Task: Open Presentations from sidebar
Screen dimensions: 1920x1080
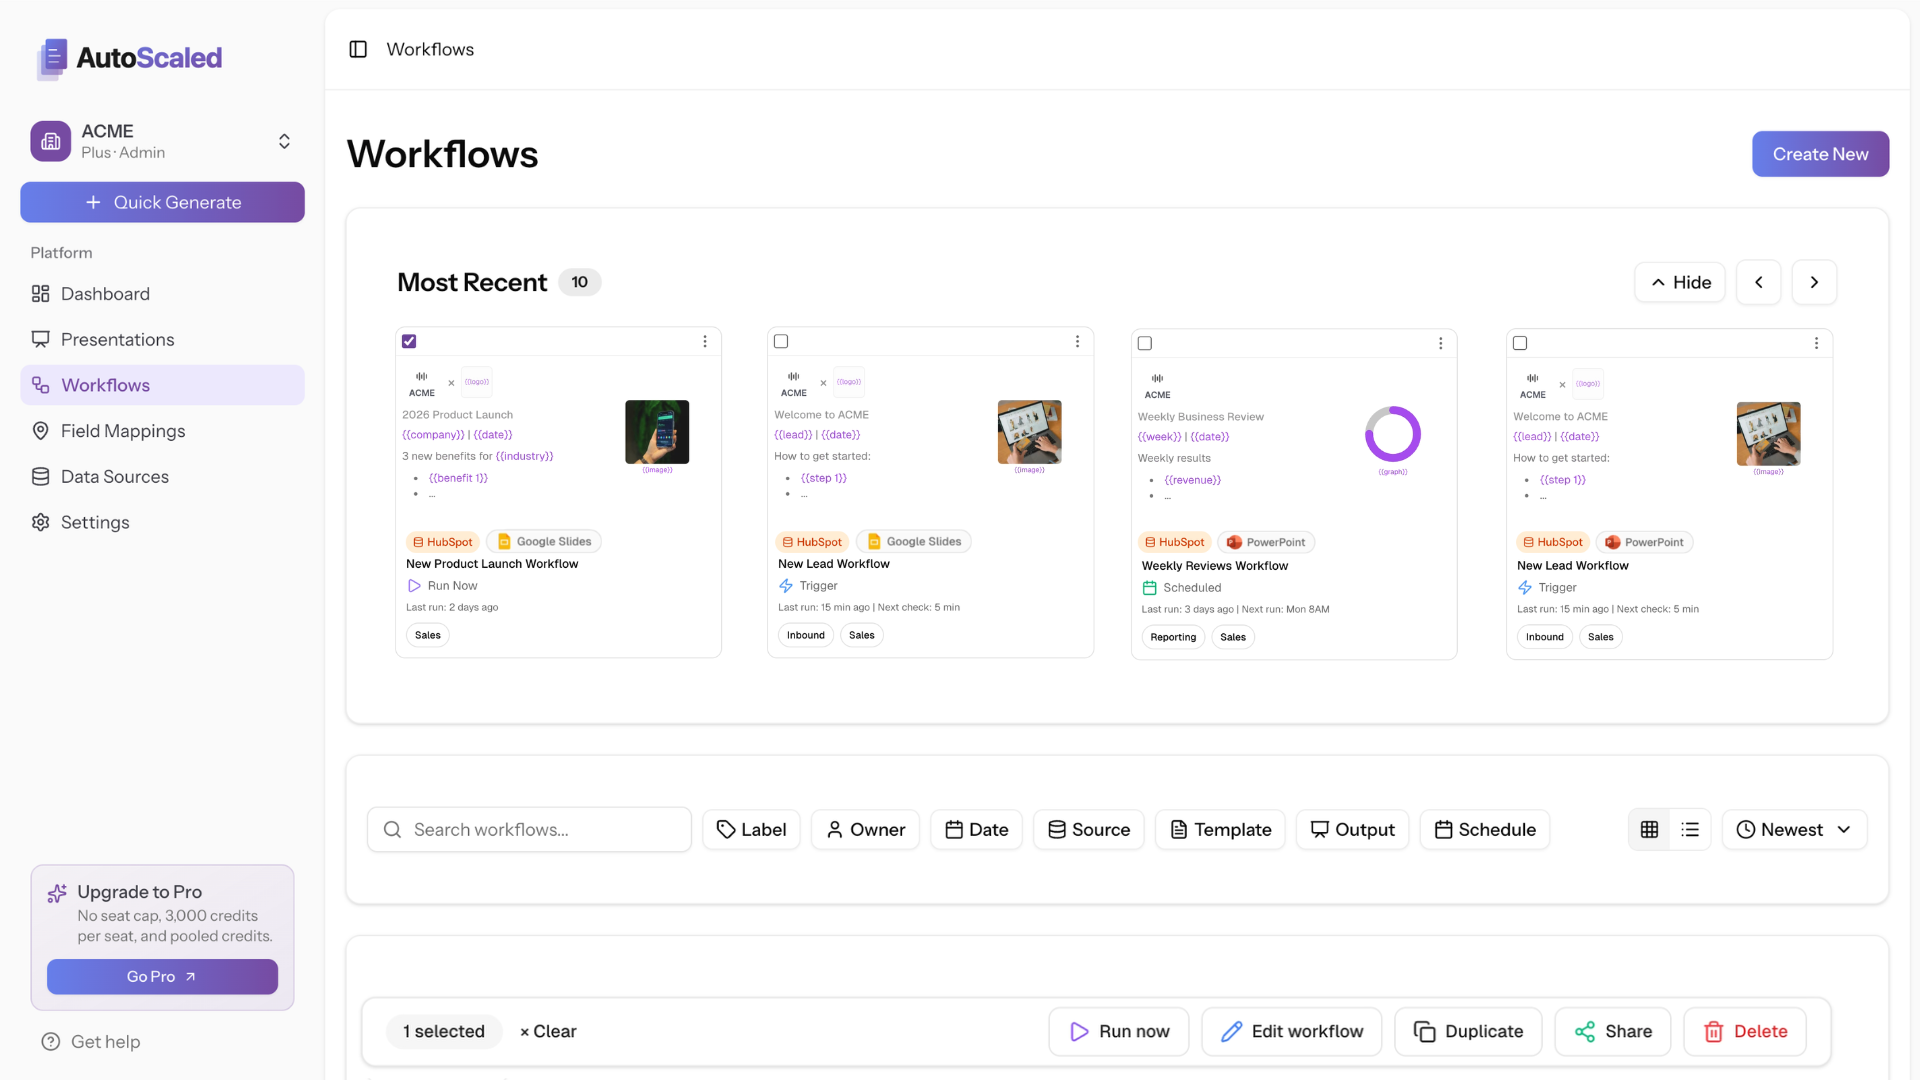Action: point(162,340)
